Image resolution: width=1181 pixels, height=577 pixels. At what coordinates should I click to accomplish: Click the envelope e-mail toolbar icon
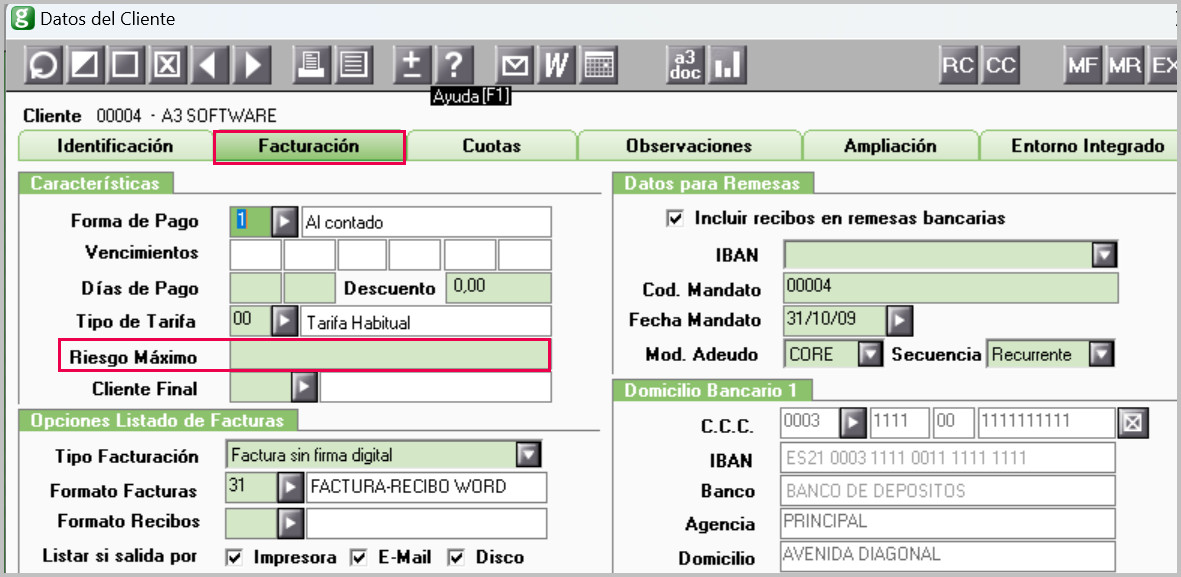(514, 66)
